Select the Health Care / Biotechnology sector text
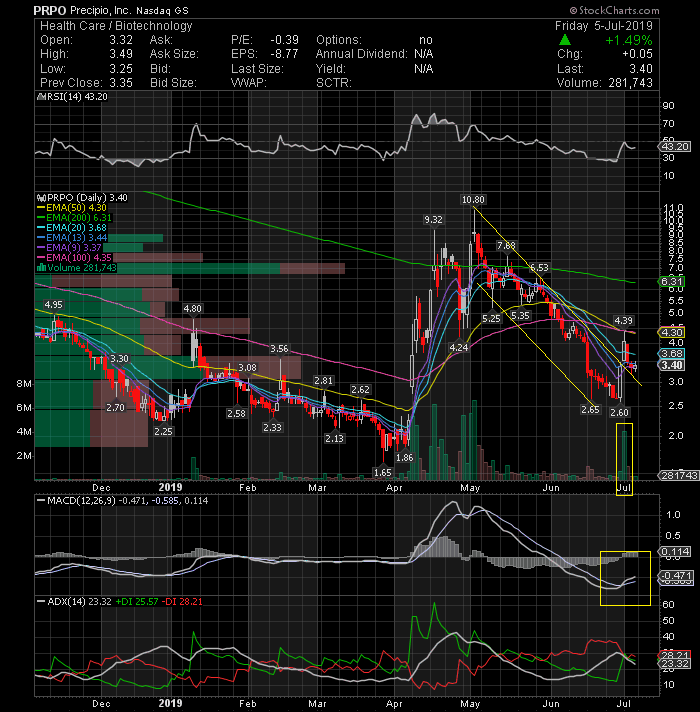 [x=116, y=26]
